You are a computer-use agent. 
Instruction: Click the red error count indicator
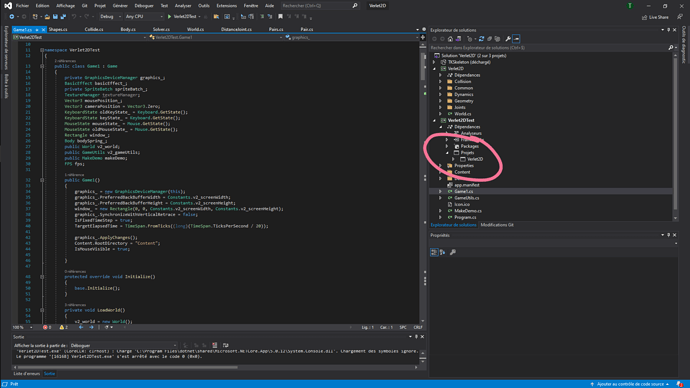click(47, 327)
